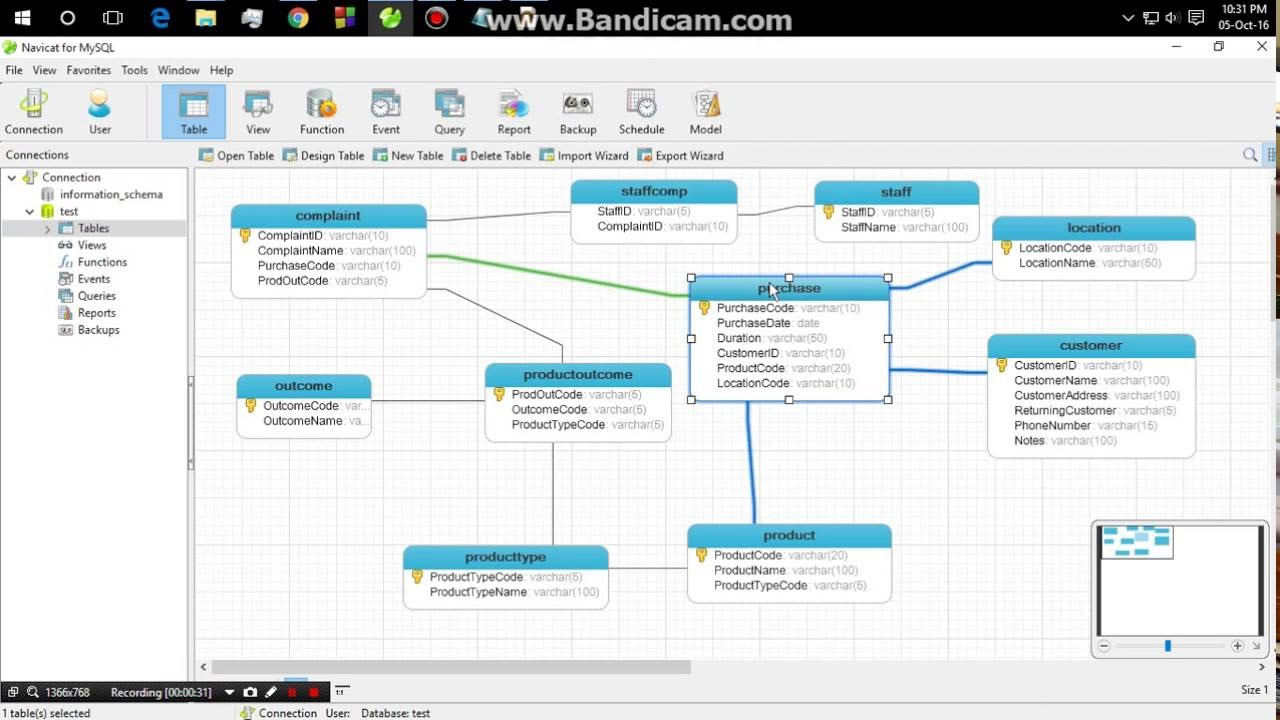The width and height of the screenshot is (1280, 720).
Task: Launch the Export Wizard
Action: [680, 156]
